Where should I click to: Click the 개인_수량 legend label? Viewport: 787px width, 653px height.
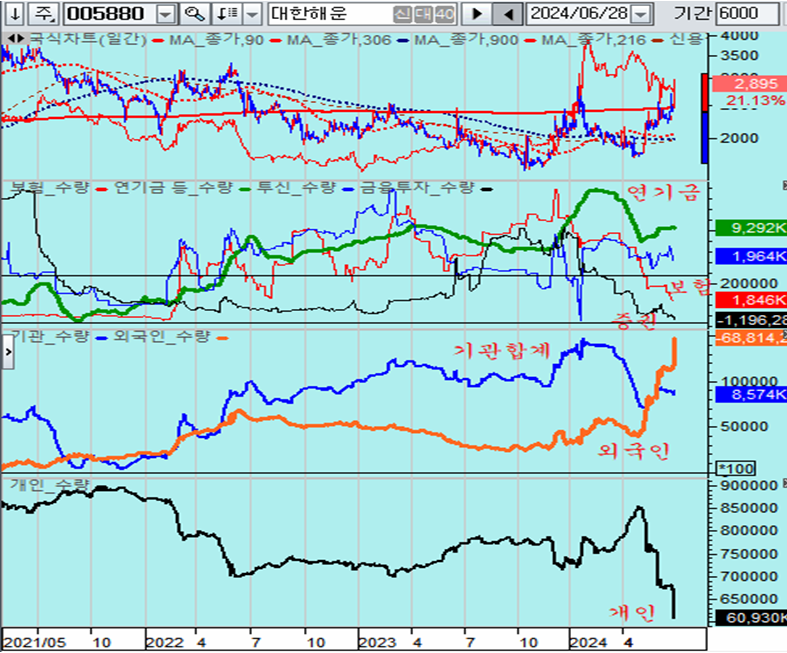50,484
